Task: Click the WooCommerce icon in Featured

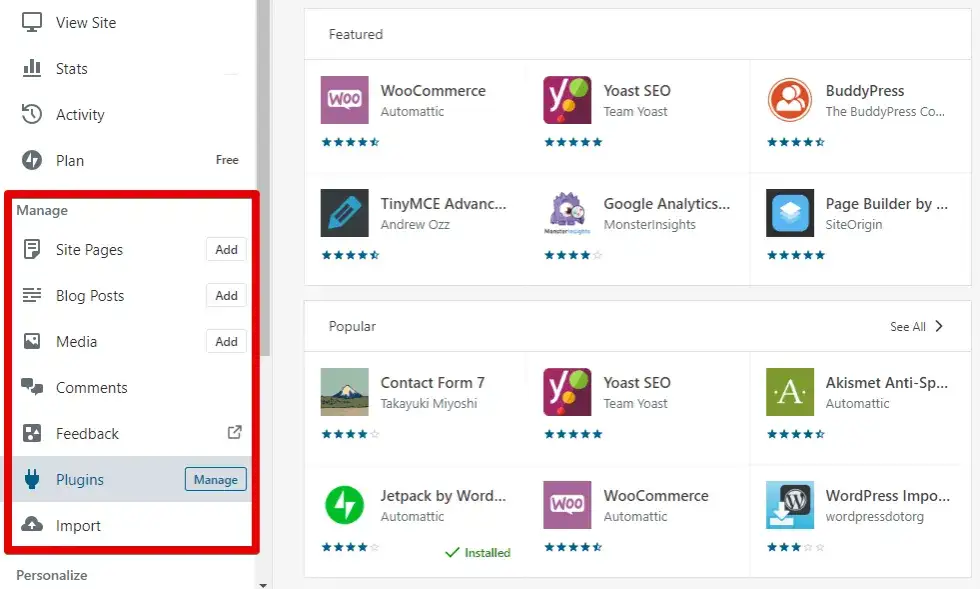Action: click(x=345, y=100)
